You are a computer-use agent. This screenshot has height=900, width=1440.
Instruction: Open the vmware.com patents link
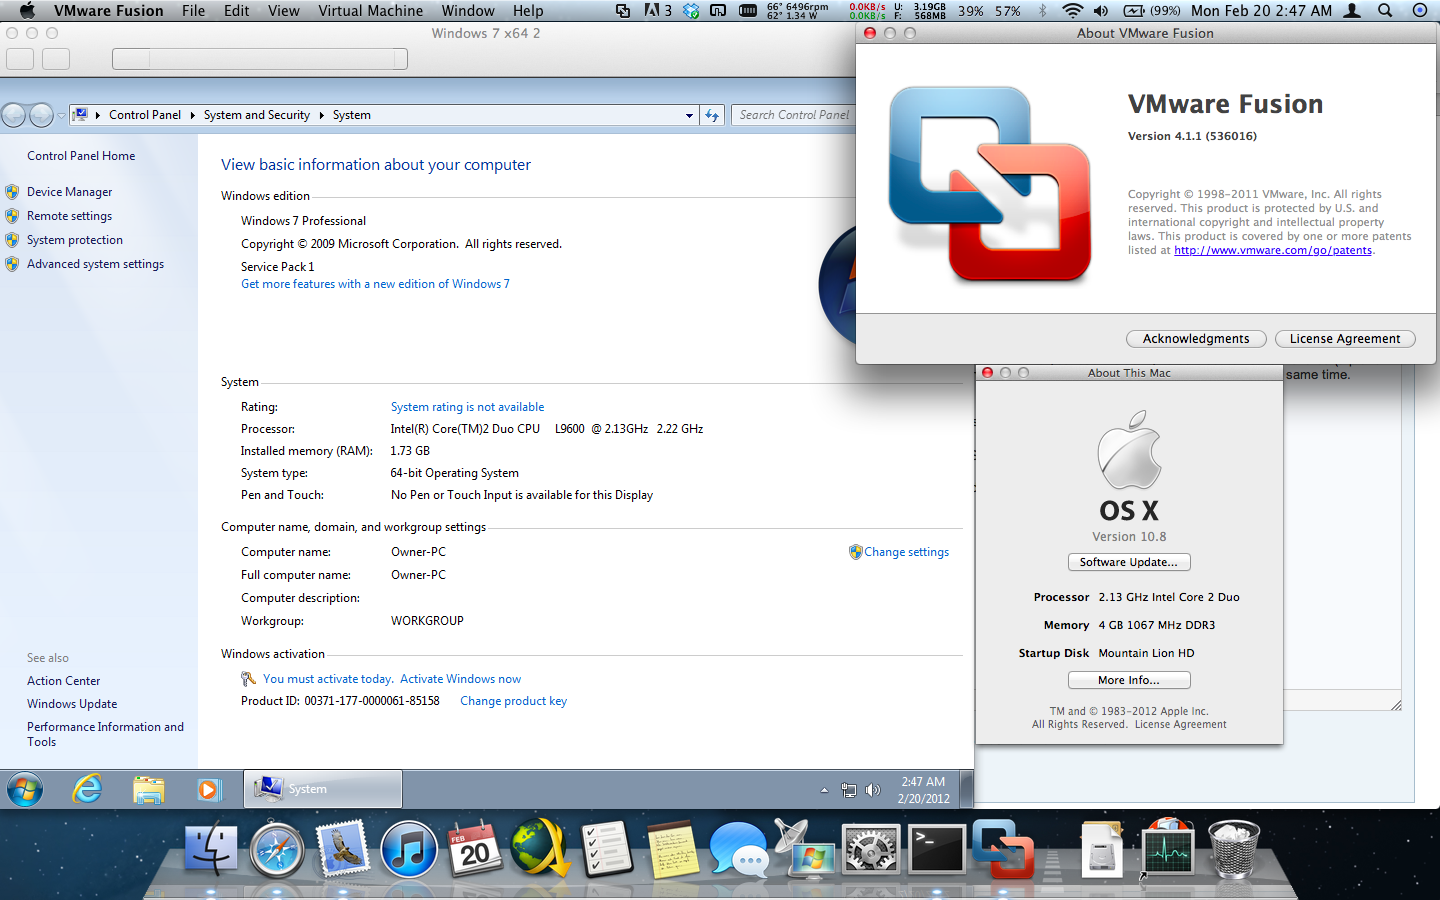click(x=1273, y=251)
